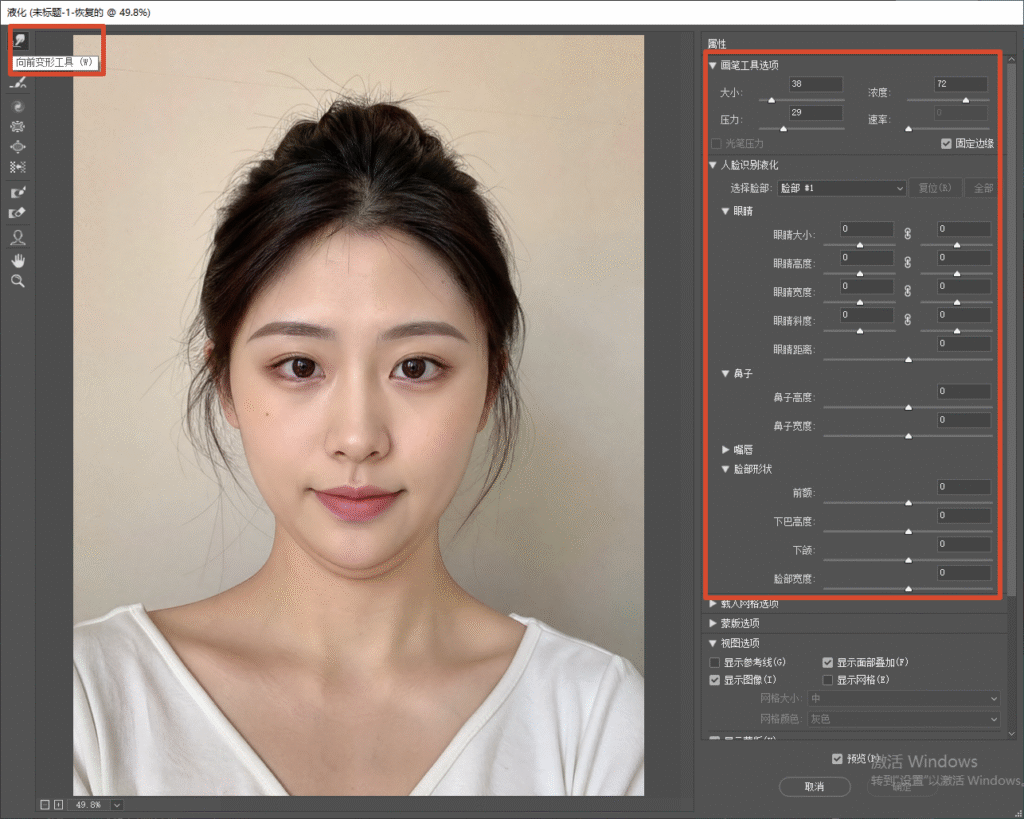Collapse the 脸部形状 group
This screenshot has width=1024, height=819.
(x=725, y=469)
